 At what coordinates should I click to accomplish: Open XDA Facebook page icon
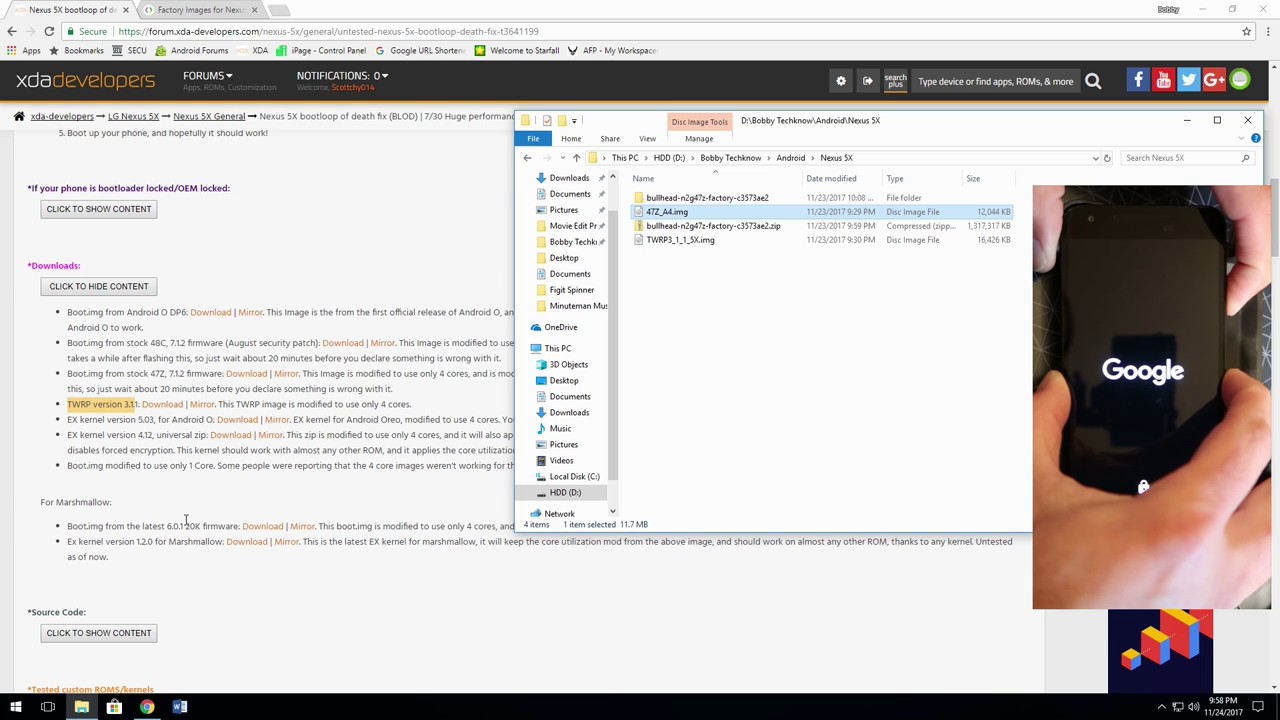1138,81
